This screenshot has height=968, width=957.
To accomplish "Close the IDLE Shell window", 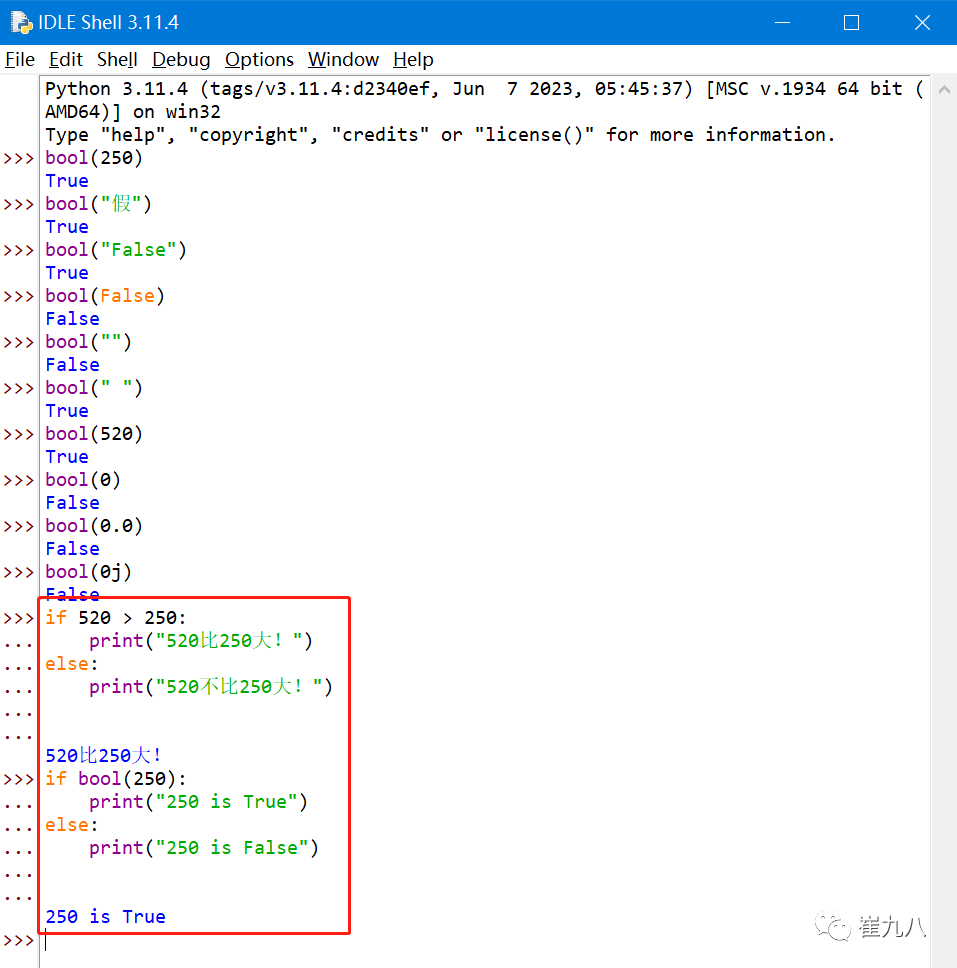I will tap(922, 22).
